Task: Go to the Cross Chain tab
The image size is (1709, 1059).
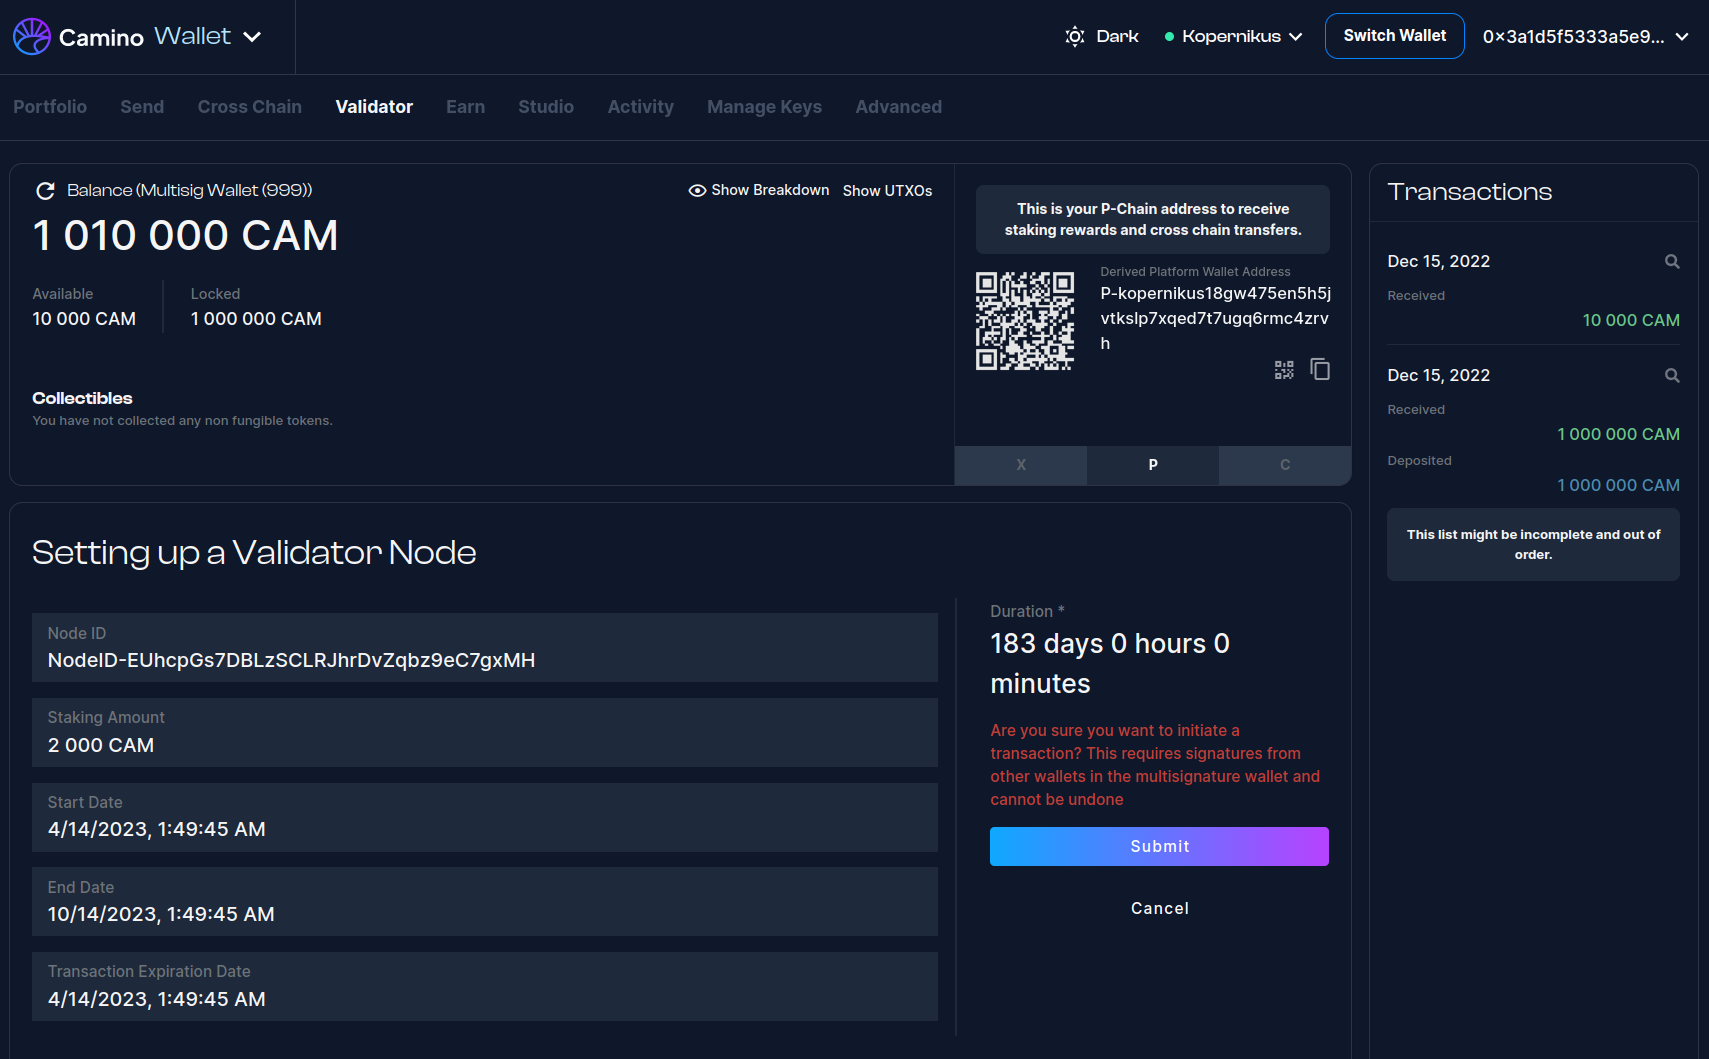Action: tap(249, 107)
